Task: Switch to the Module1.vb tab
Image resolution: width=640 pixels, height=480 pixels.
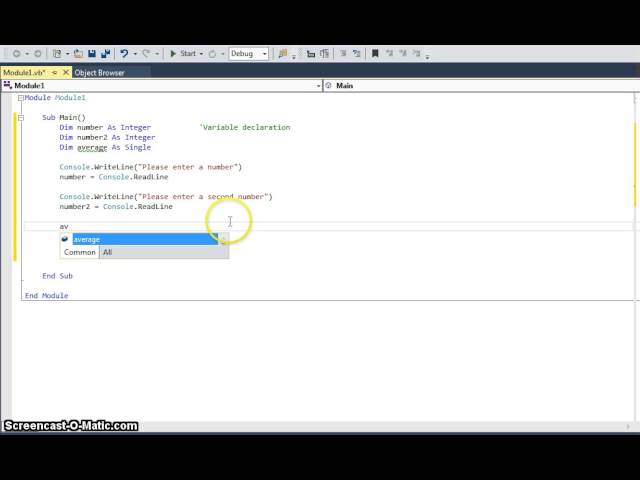Action: (x=24, y=73)
